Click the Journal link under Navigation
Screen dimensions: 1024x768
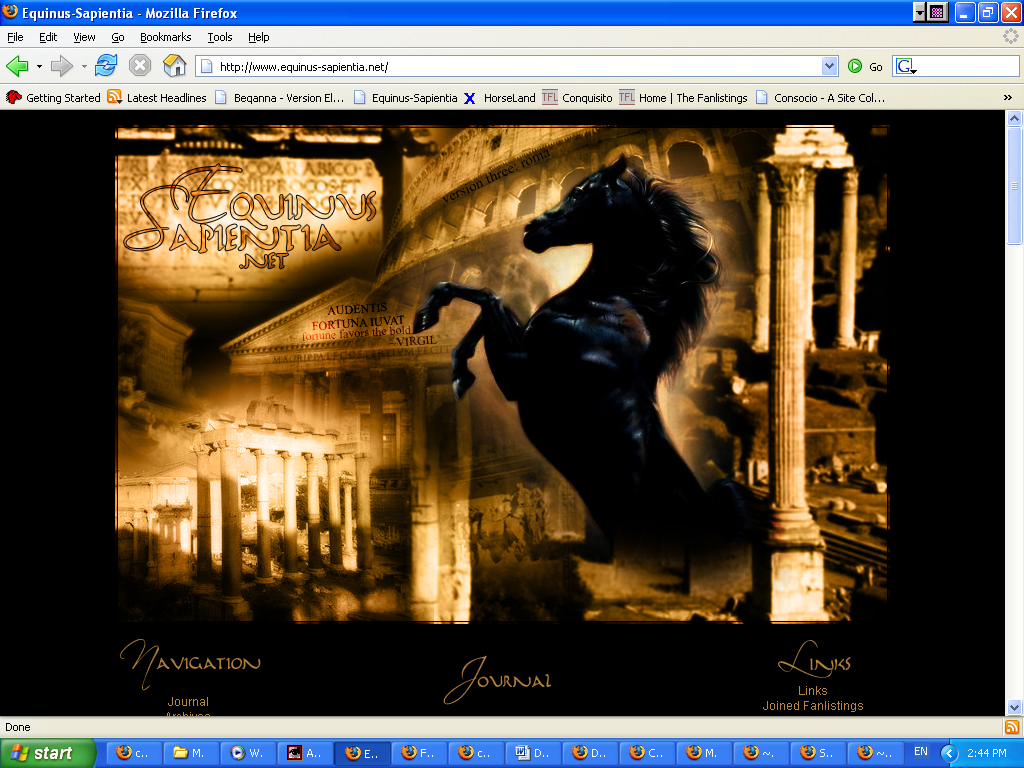tap(188, 702)
